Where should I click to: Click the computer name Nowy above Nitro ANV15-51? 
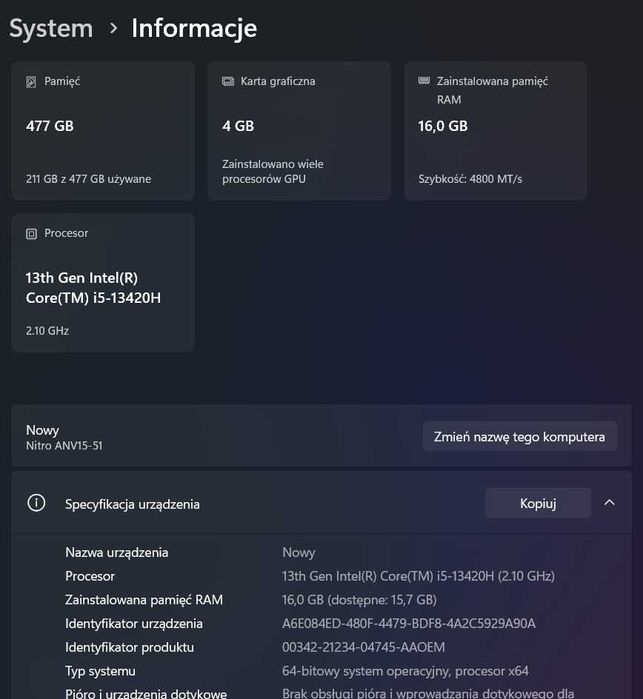(42, 430)
